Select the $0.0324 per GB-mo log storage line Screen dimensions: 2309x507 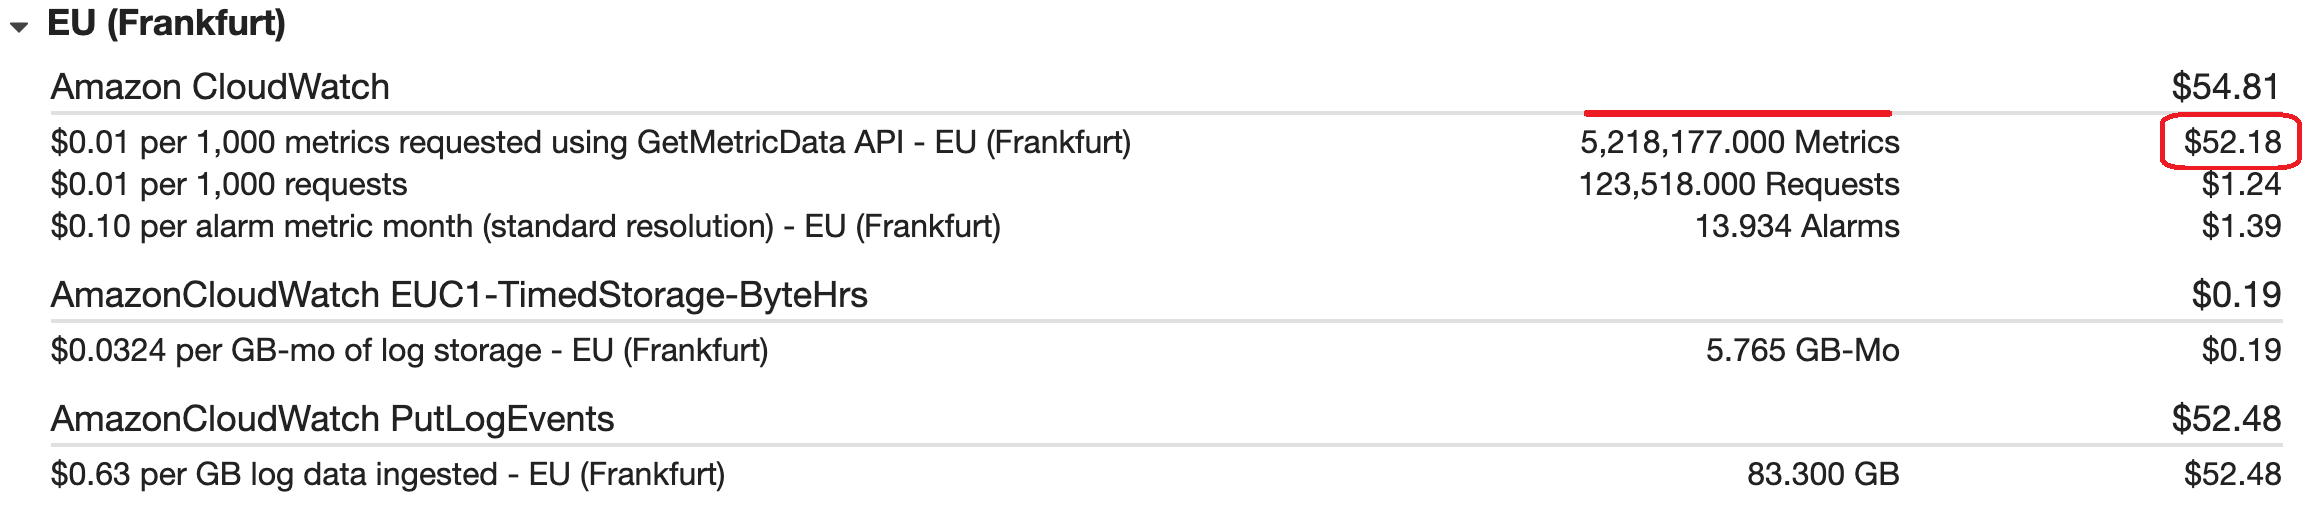point(409,351)
